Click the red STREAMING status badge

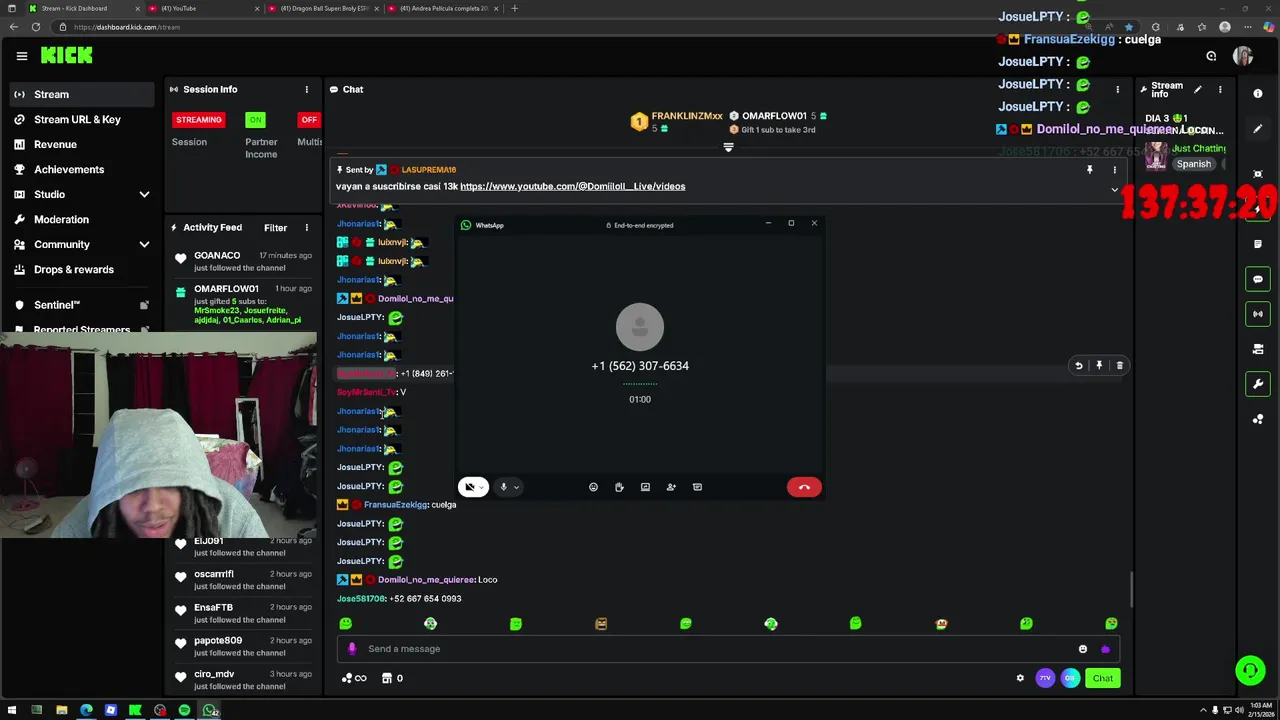coord(199,120)
